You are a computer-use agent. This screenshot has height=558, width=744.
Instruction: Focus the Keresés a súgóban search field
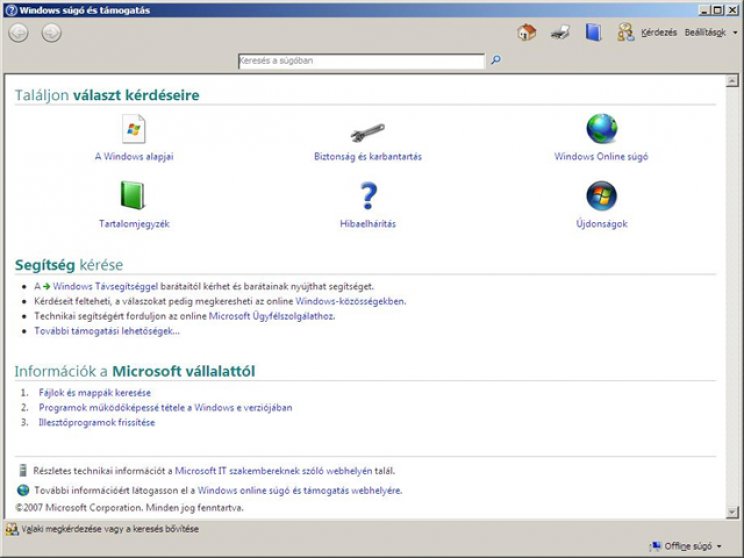[x=361, y=61]
